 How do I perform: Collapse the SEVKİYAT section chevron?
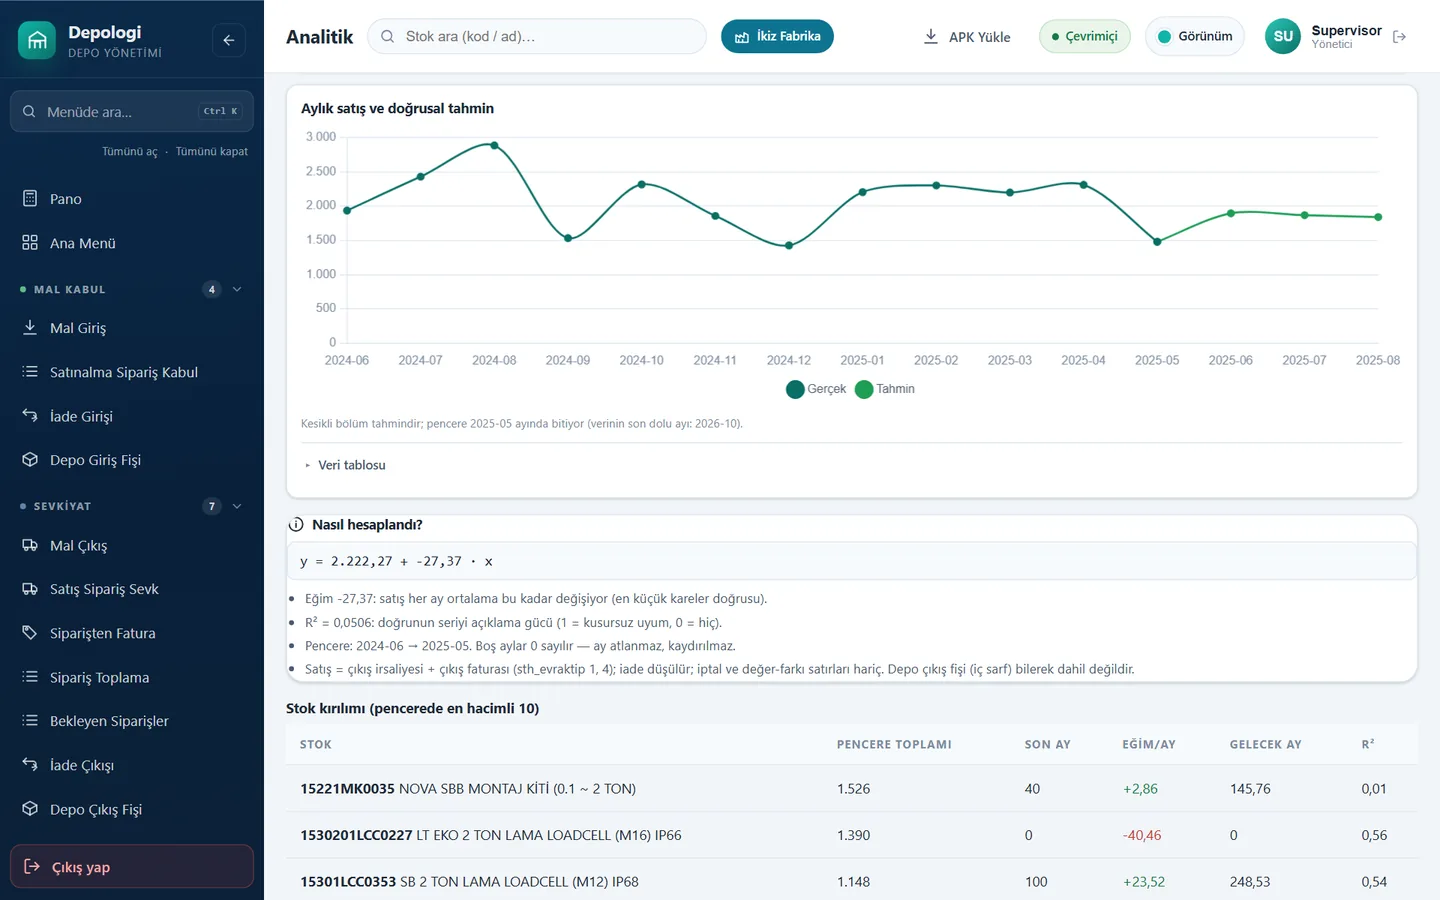(x=237, y=506)
